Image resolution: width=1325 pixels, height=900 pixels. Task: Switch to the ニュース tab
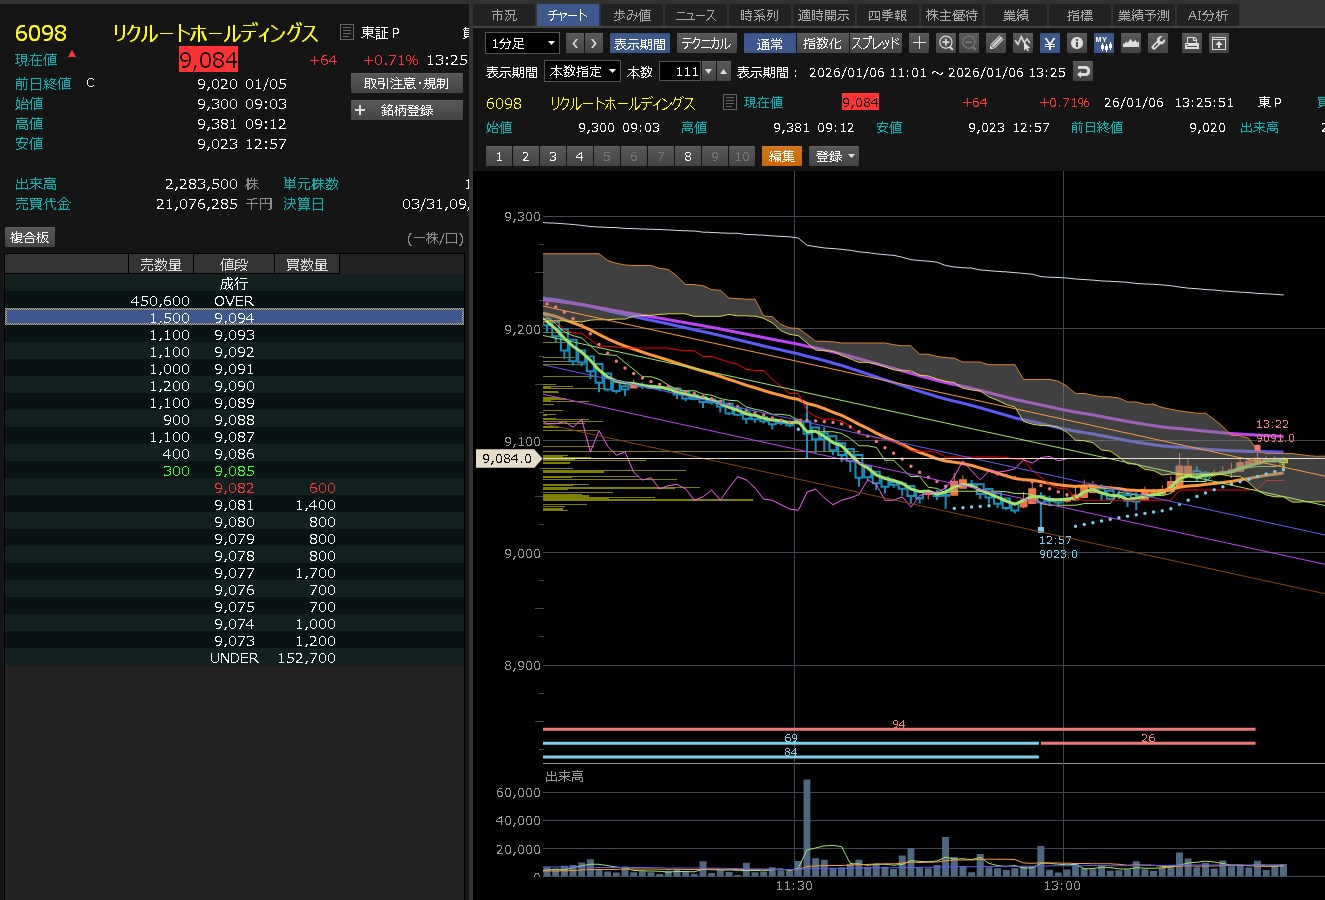[x=695, y=15]
